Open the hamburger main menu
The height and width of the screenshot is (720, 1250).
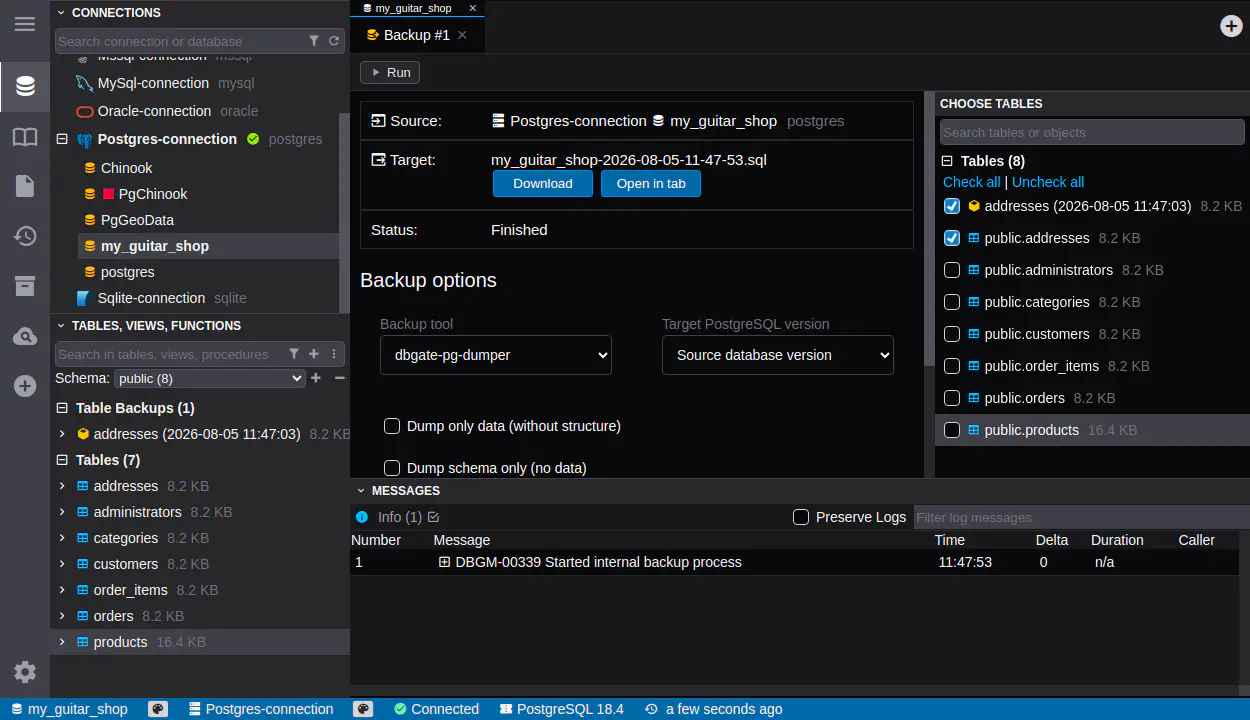click(x=25, y=24)
